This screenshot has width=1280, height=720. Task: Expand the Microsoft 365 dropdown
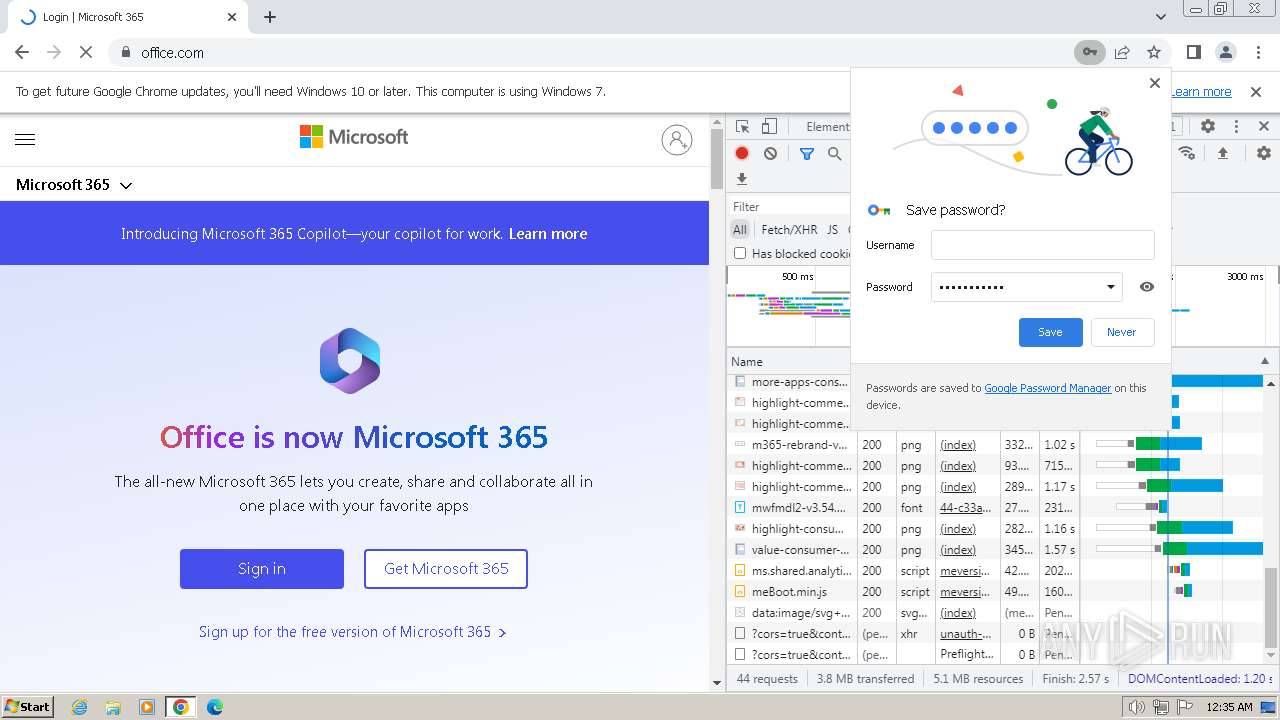(74, 185)
